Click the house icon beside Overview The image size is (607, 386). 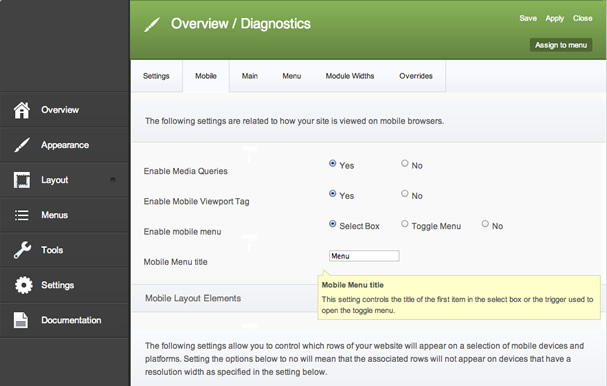tap(22, 110)
